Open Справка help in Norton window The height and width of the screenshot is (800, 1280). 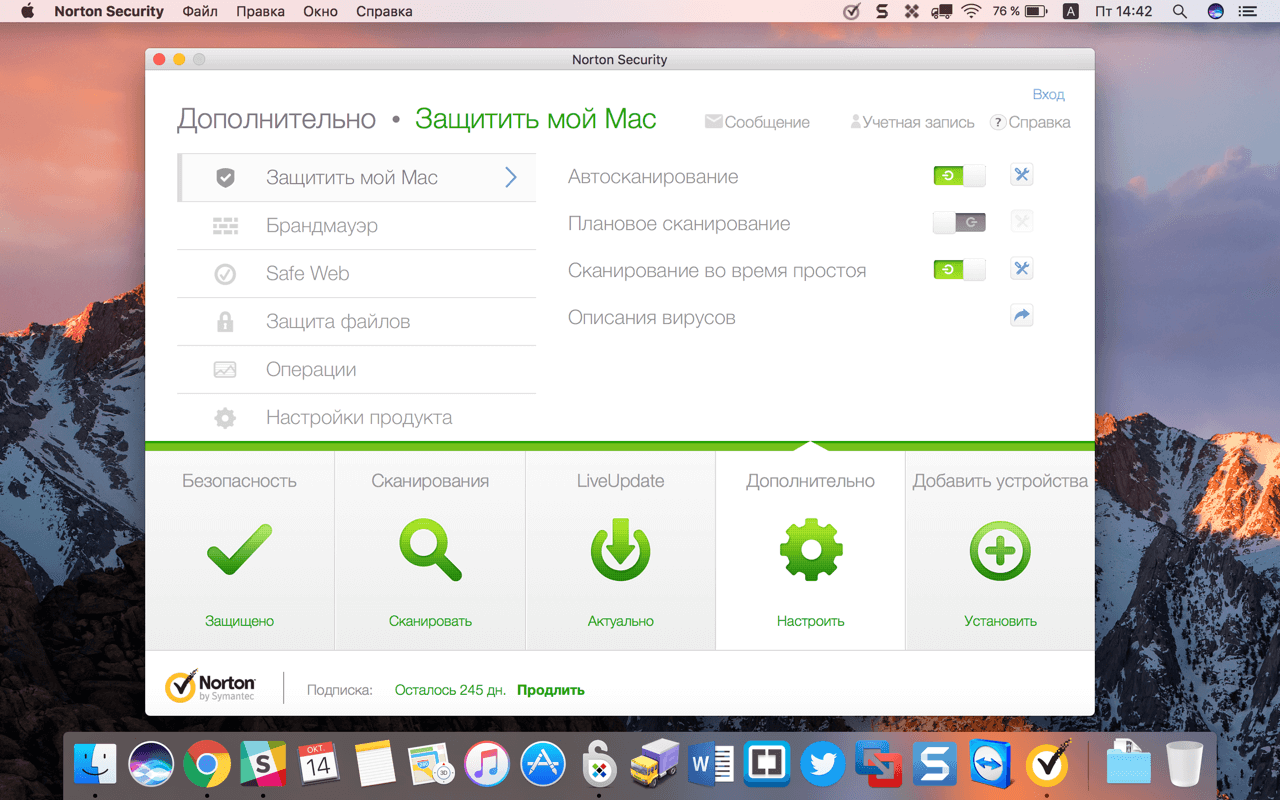1030,122
